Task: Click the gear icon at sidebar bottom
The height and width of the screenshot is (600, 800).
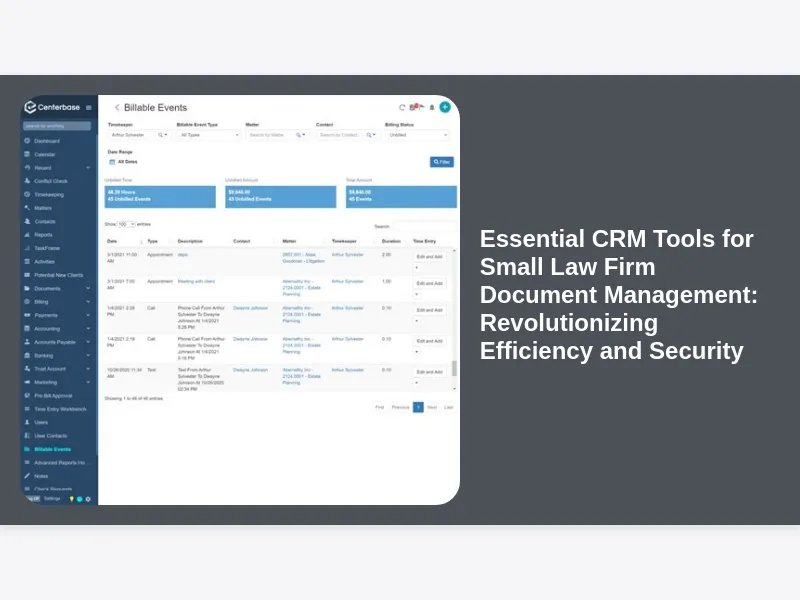Action: click(x=88, y=498)
